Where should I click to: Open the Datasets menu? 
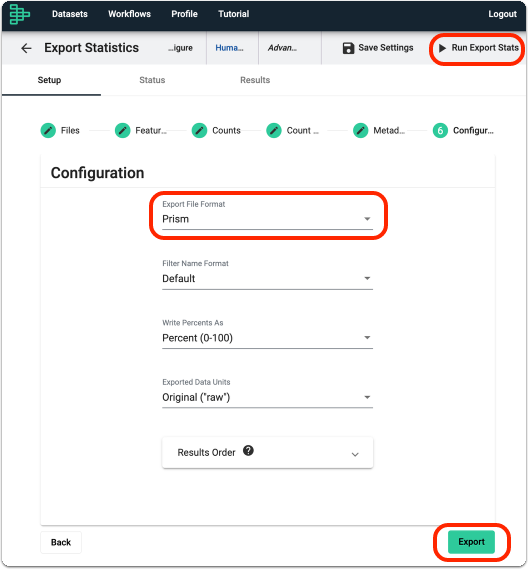(x=70, y=14)
